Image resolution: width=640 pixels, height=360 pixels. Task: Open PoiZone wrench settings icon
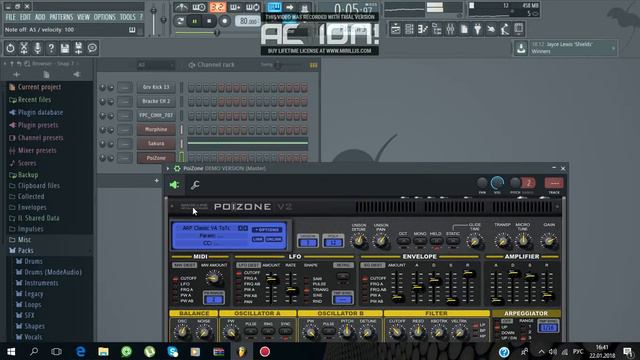195,185
